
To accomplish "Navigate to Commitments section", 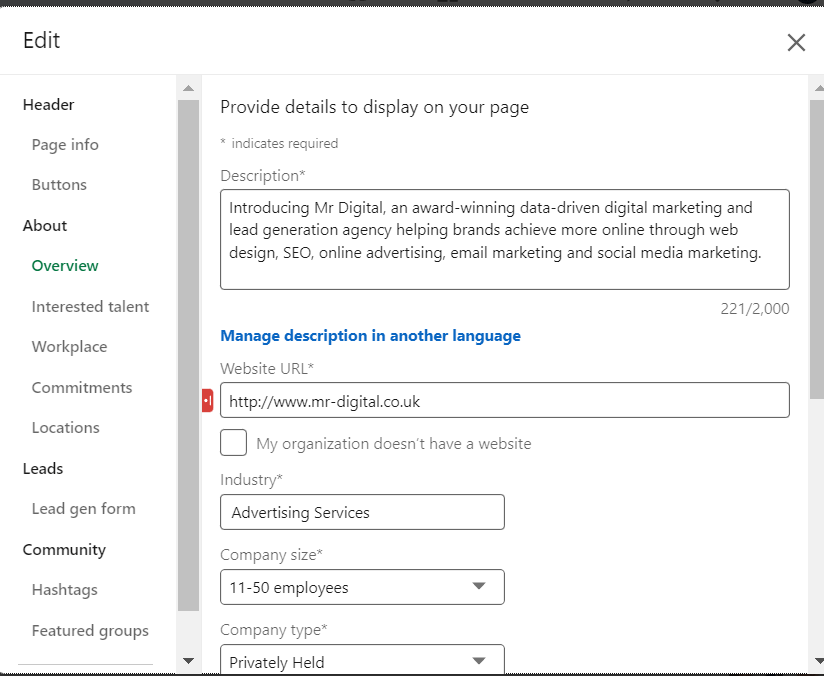I will [82, 388].
